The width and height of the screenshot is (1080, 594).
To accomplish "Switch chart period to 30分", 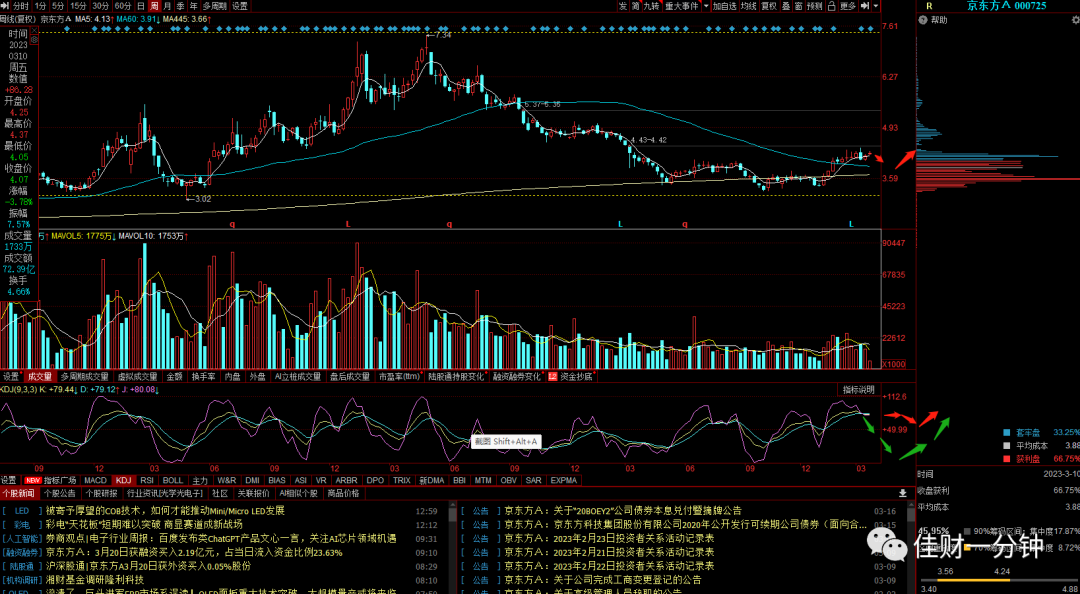I will click(x=101, y=6).
